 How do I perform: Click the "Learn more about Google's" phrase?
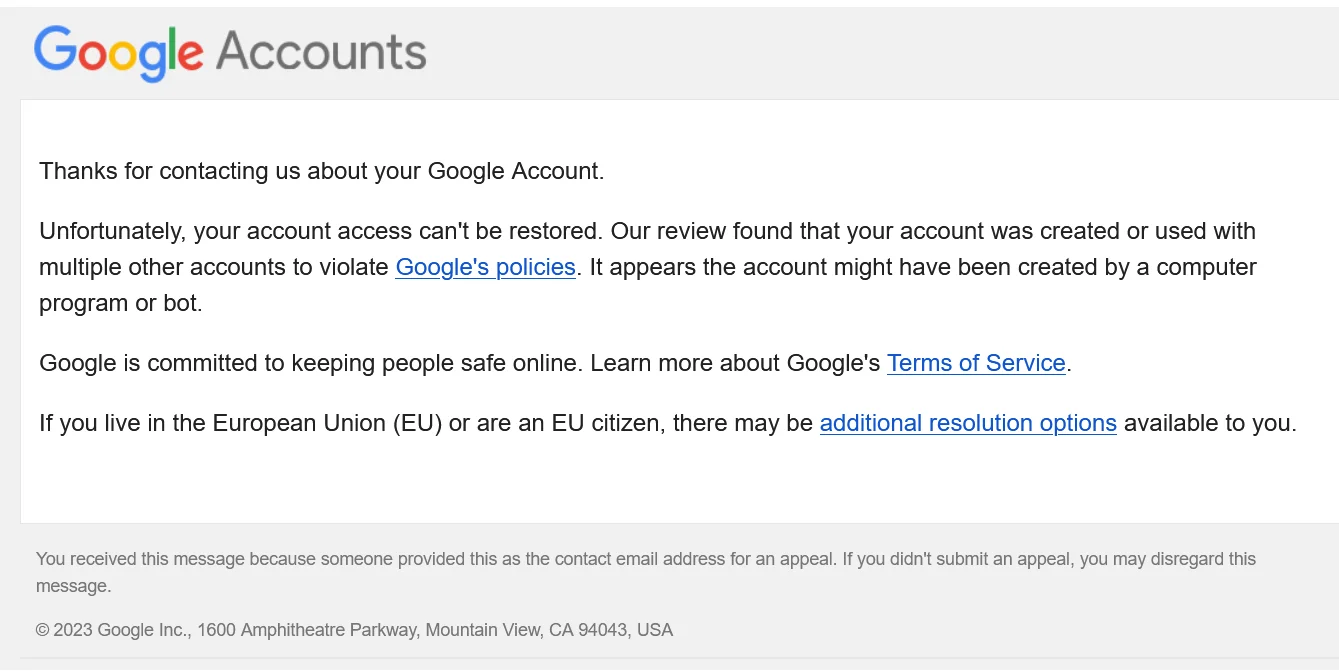pos(735,363)
